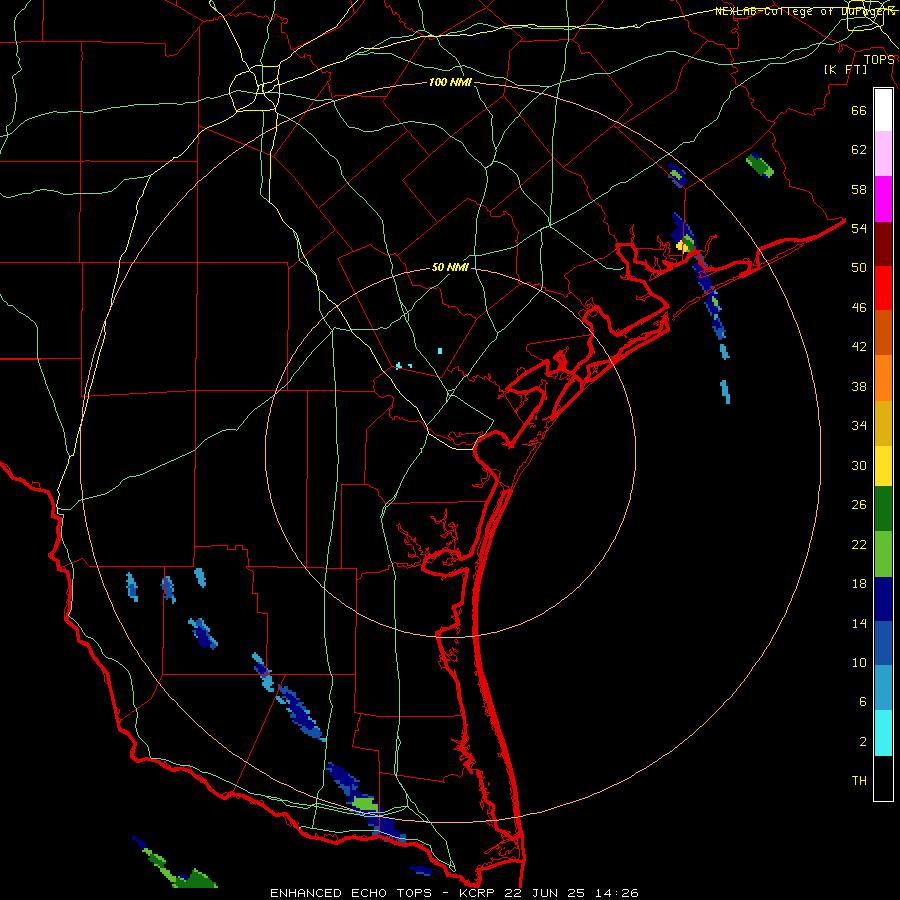The width and height of the screenshot is (900, 900).
Task: Click the '[K FT]' units label
Action: [846, 70]
